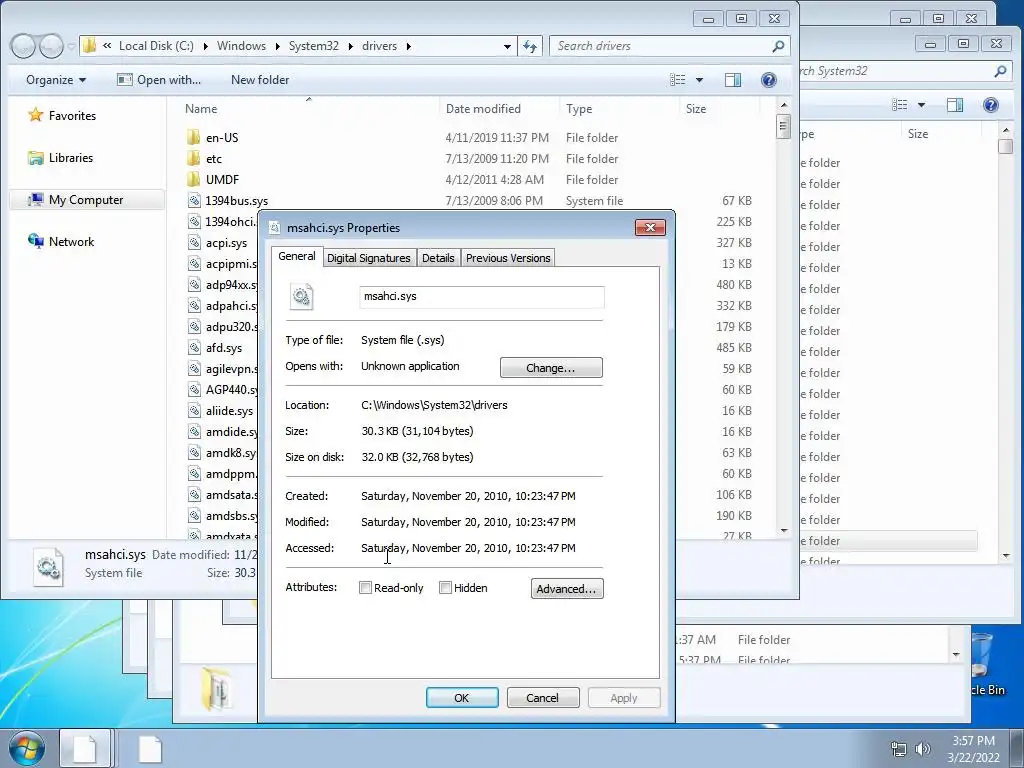The width and height of the screenshot is (1024, 768).
Task: Sort by the Name column header
Action: point(201,108)
